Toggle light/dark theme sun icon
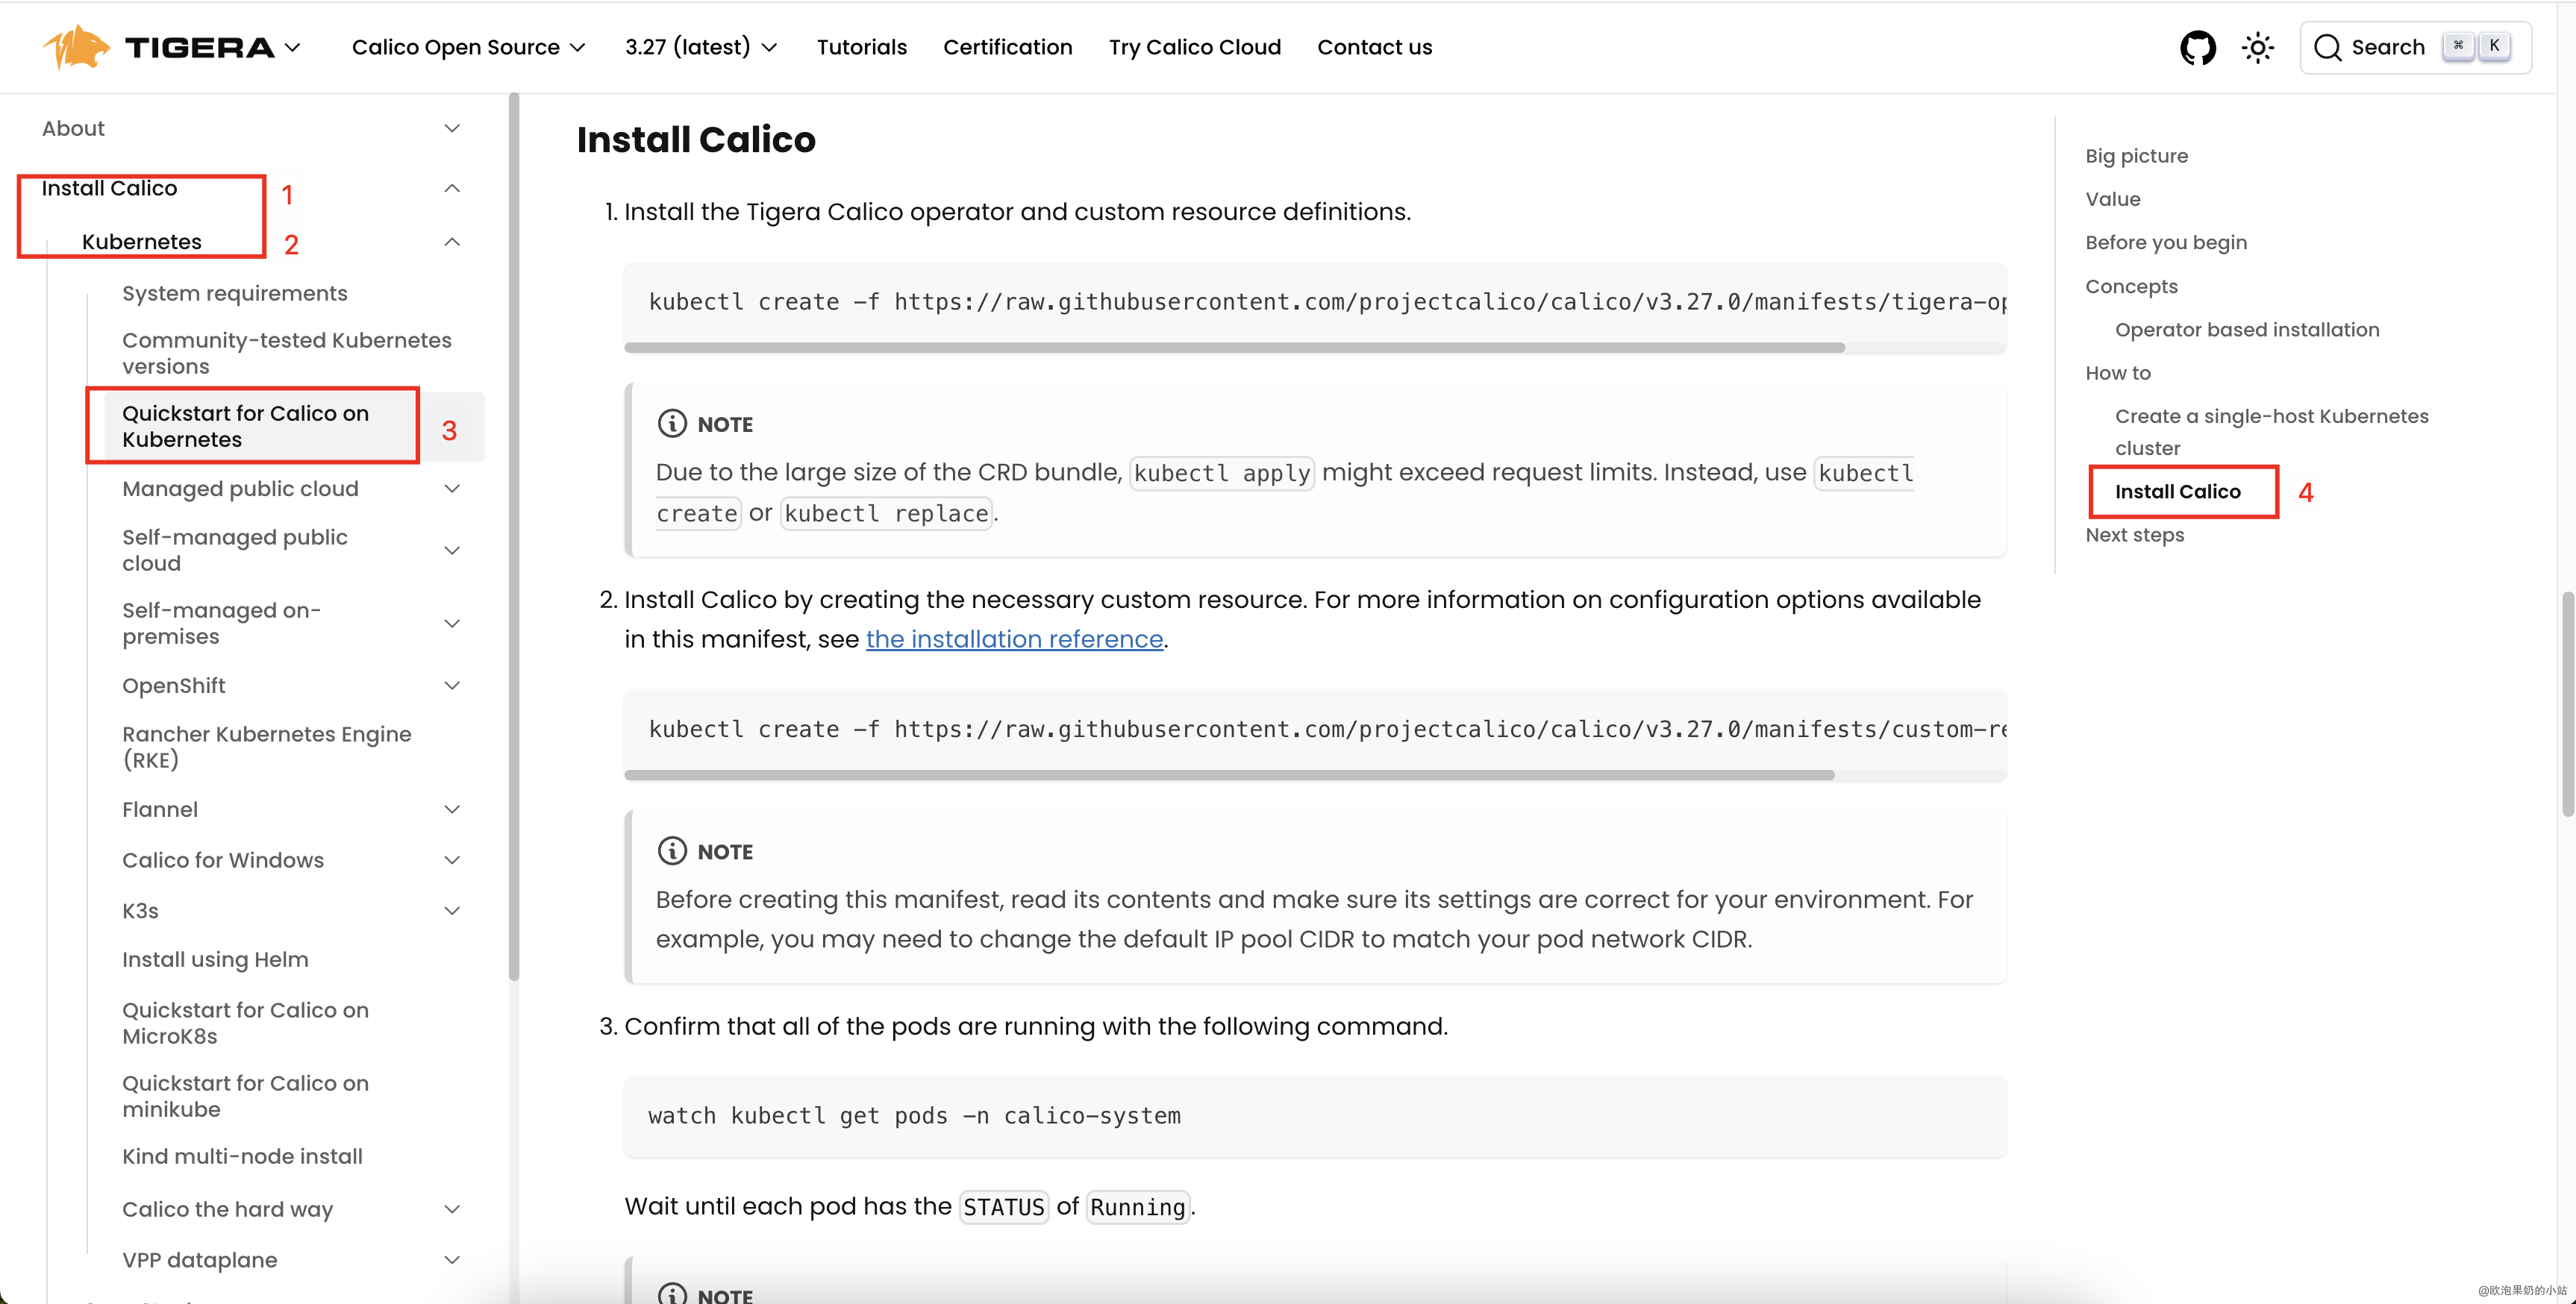2576x1304 pixels. point(2258,47)
